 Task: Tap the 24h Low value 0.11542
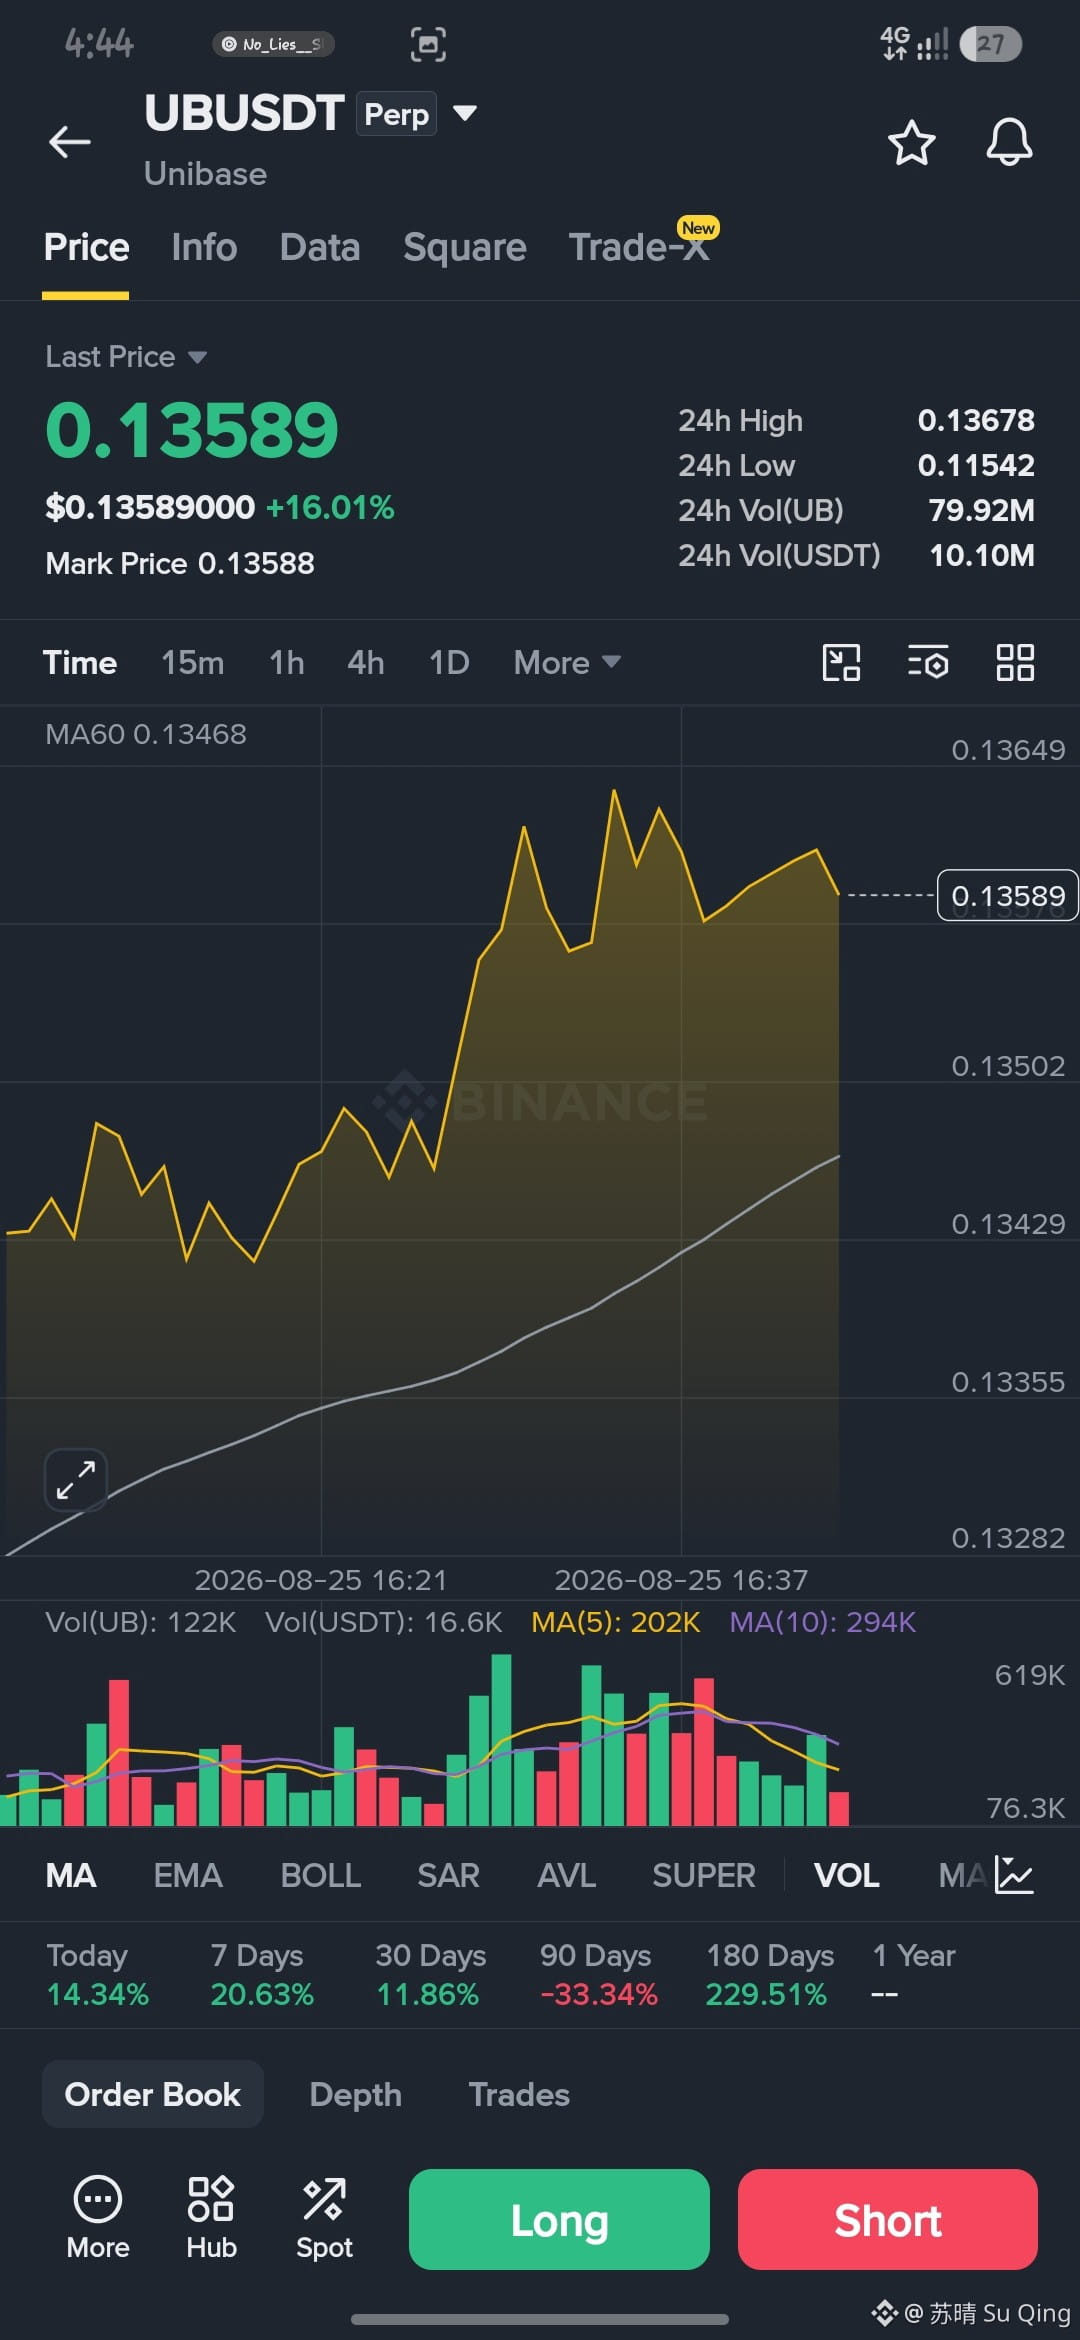(976, 465)
